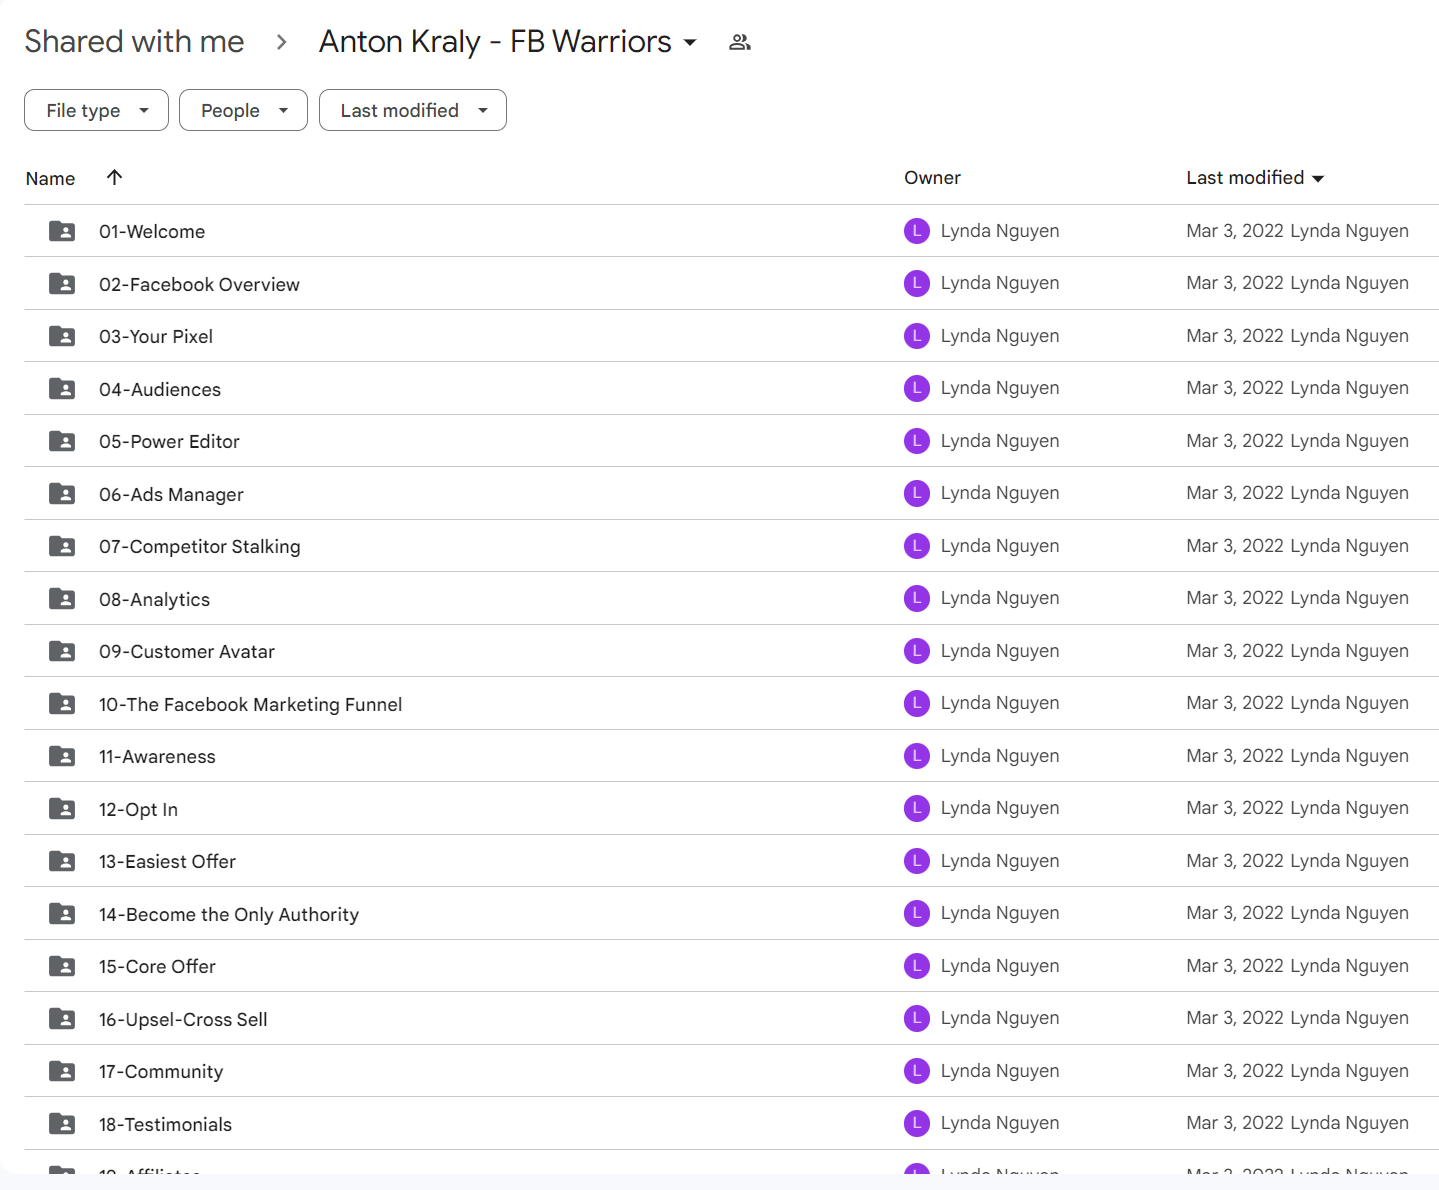Click folder icon for 08-Analytics
1439x1190 pixels.
[62, 599]
